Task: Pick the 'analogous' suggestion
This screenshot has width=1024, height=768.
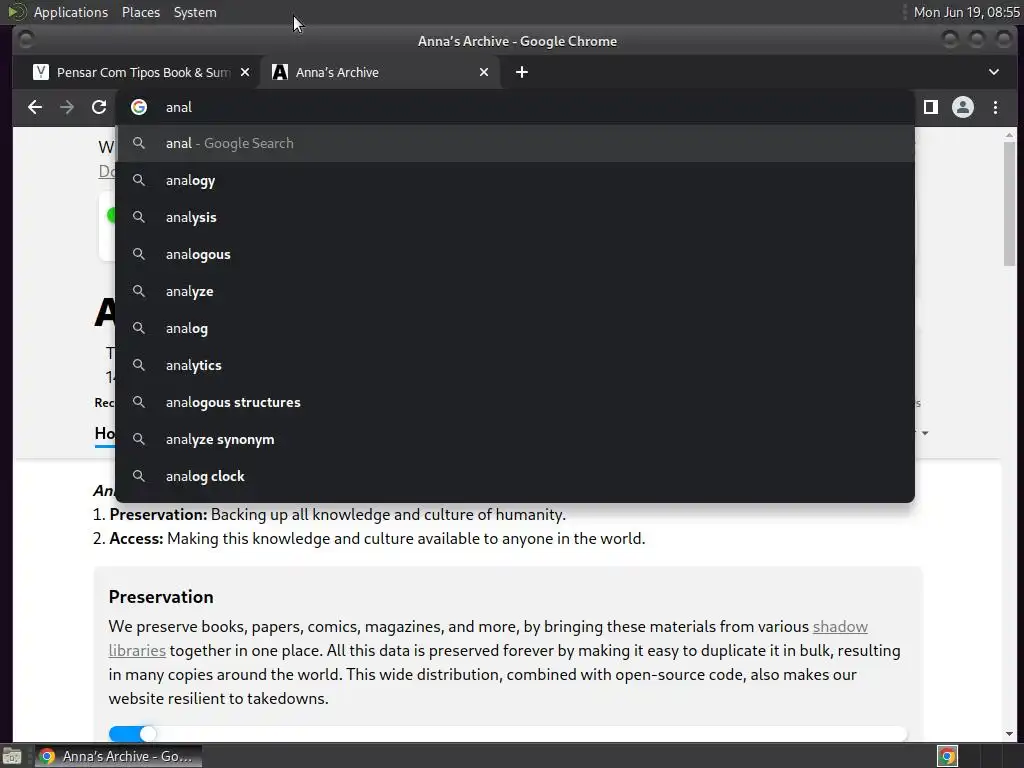Action: (x=515, y=254)
